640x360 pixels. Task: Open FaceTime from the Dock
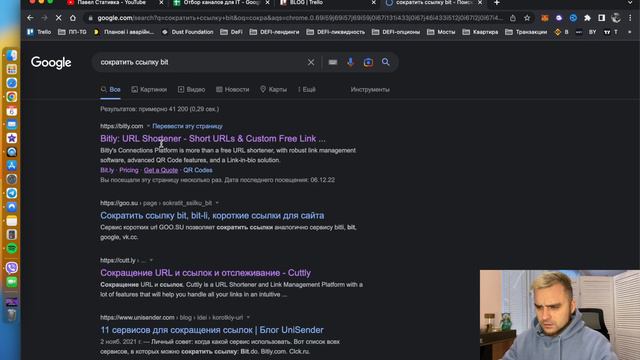12,282
